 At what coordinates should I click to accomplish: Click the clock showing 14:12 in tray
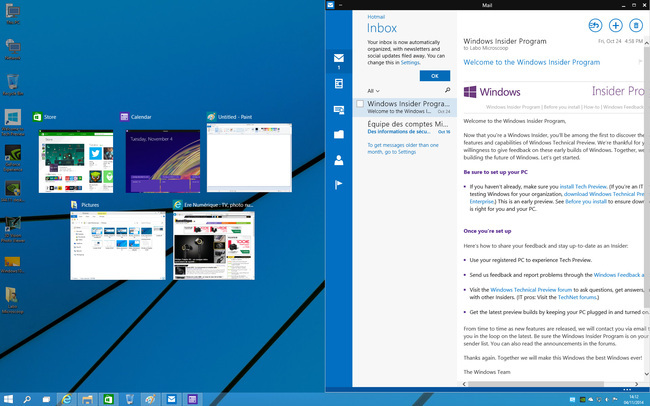[x=633, y=400]
